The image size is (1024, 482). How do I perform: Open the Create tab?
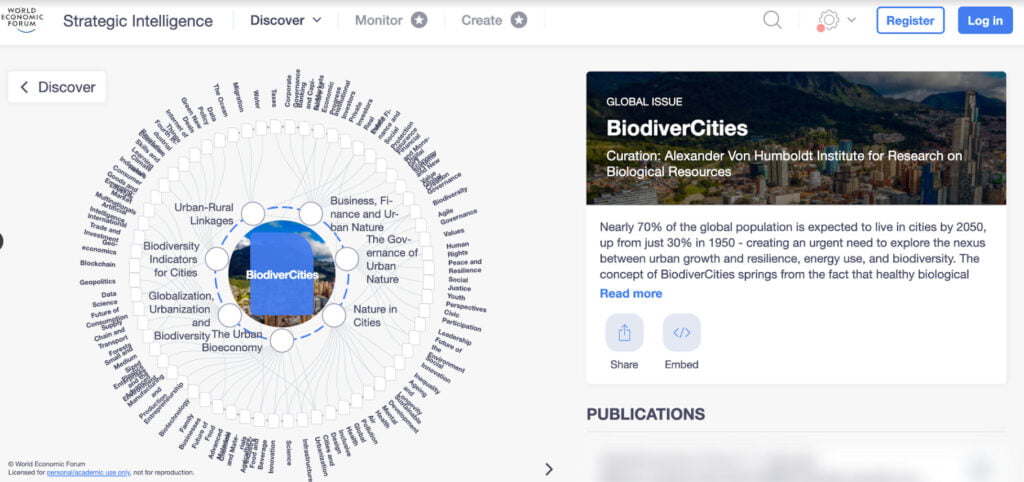(x=482, y=20)
